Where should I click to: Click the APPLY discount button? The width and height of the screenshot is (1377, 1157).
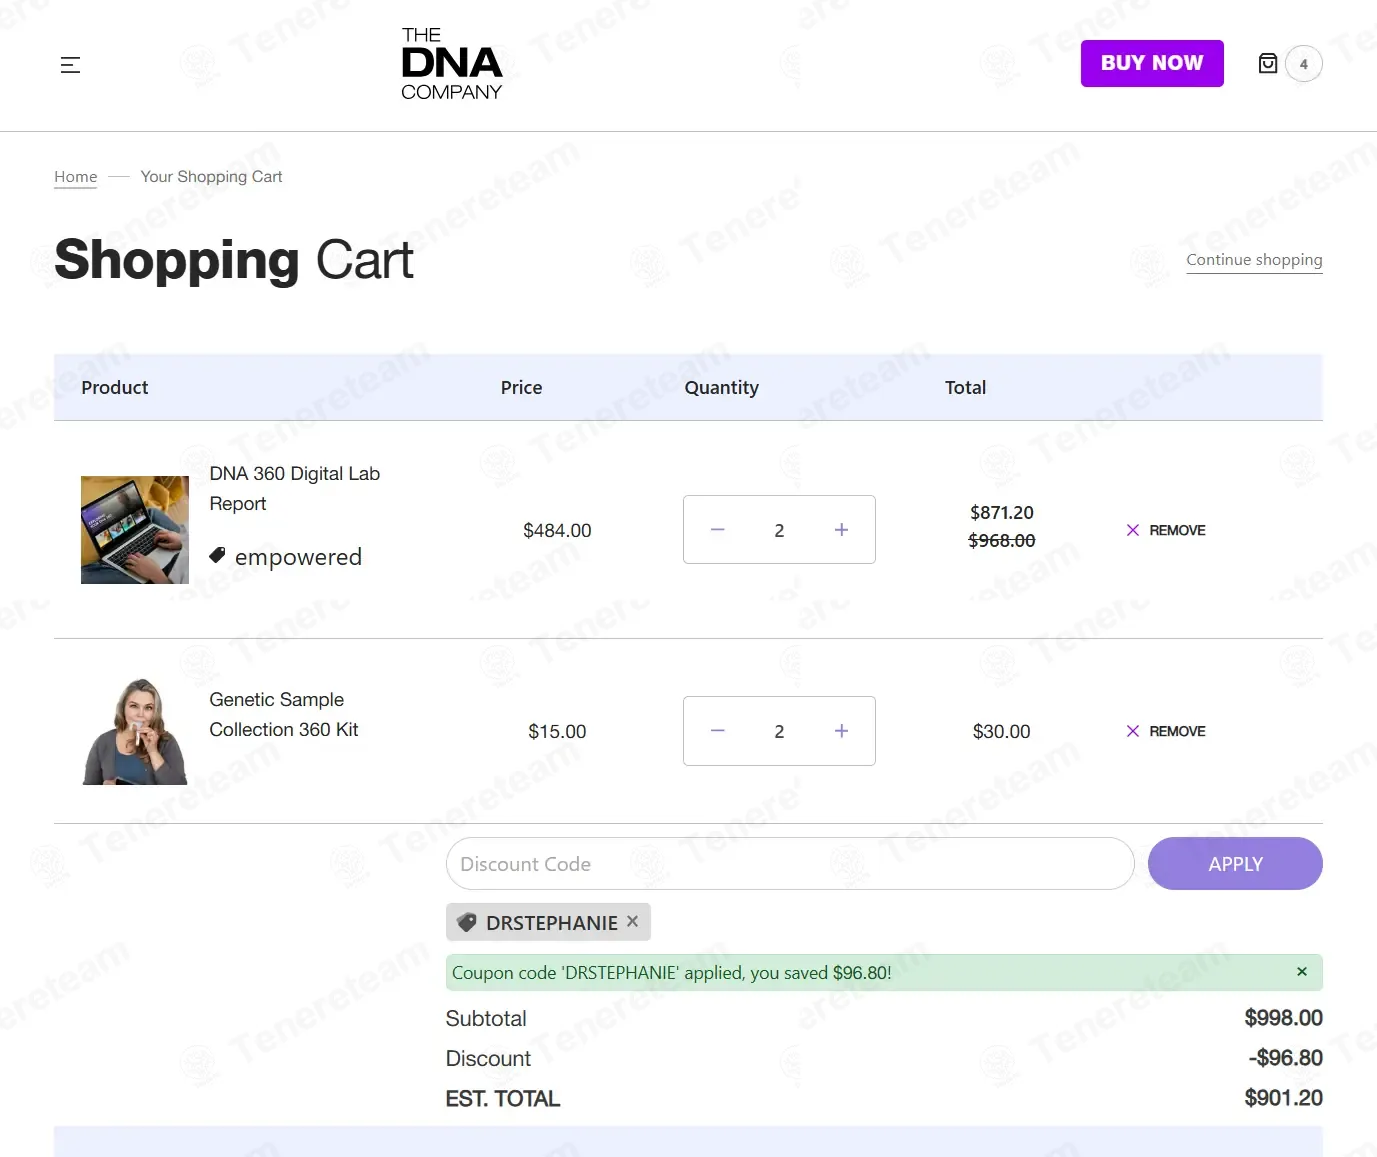[x=1235, y=864]
